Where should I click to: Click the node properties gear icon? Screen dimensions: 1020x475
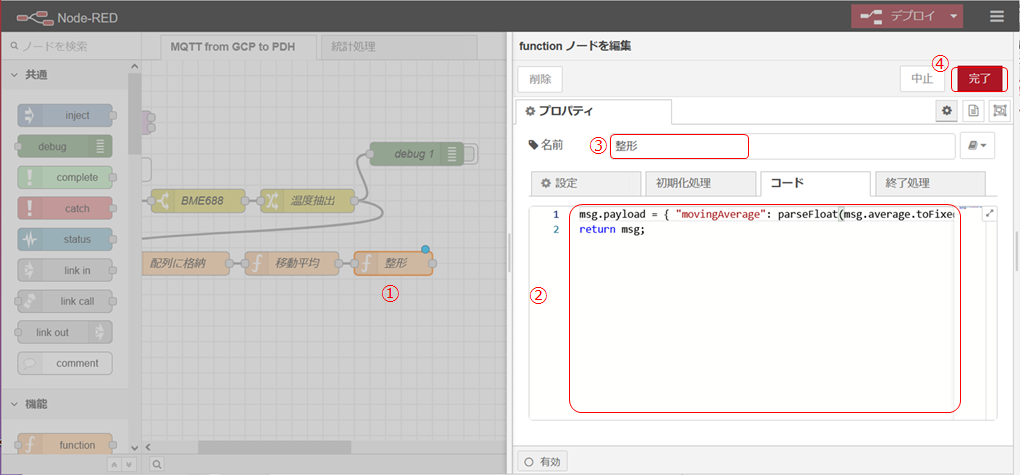pyautogui.click(x=946, y=111)
